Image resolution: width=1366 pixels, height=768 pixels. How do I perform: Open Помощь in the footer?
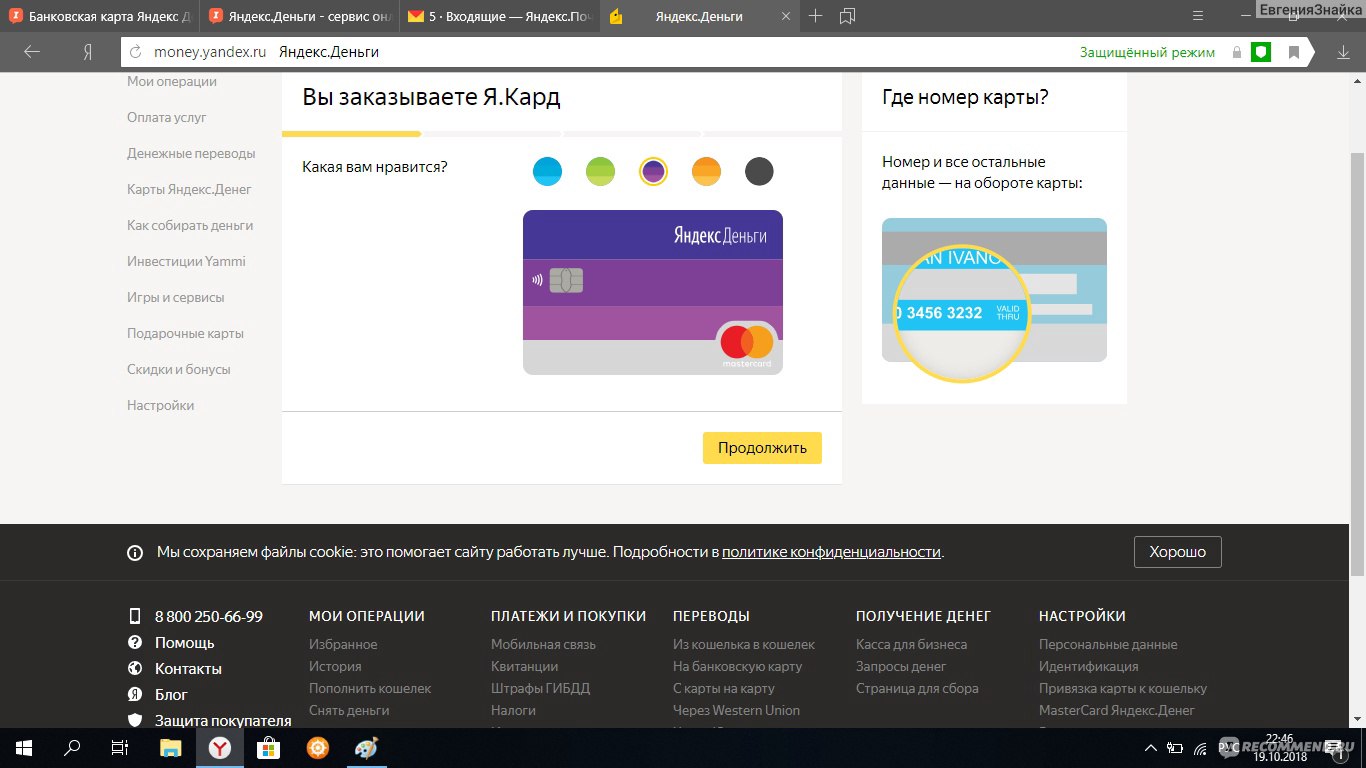click(x=184, y=642)
